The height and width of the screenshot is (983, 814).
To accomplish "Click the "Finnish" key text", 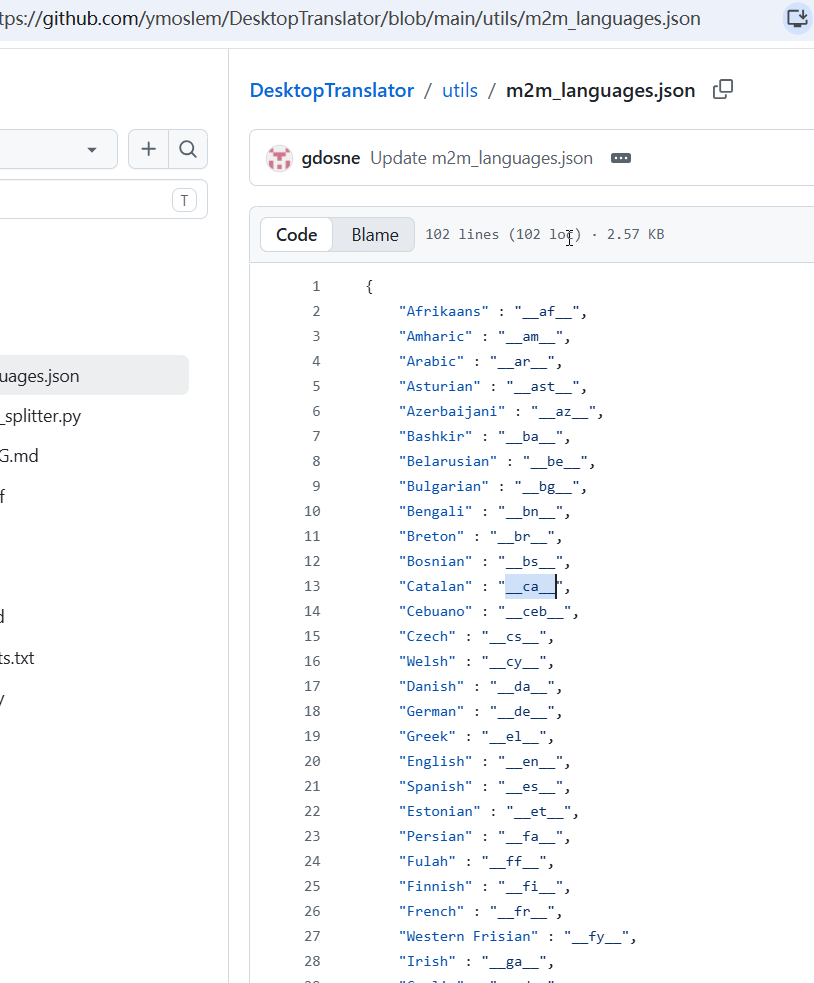I will pos(435,886).
